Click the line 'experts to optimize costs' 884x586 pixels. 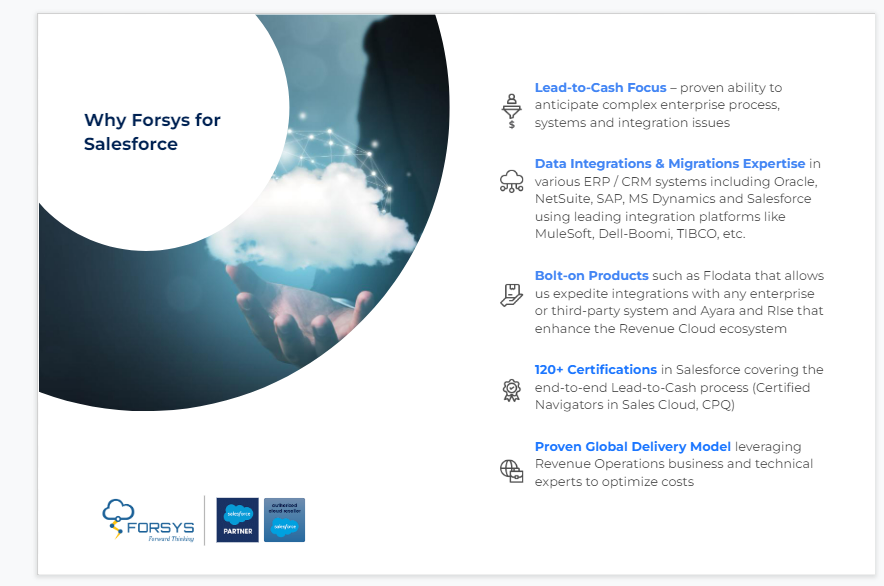click(614, 482)
